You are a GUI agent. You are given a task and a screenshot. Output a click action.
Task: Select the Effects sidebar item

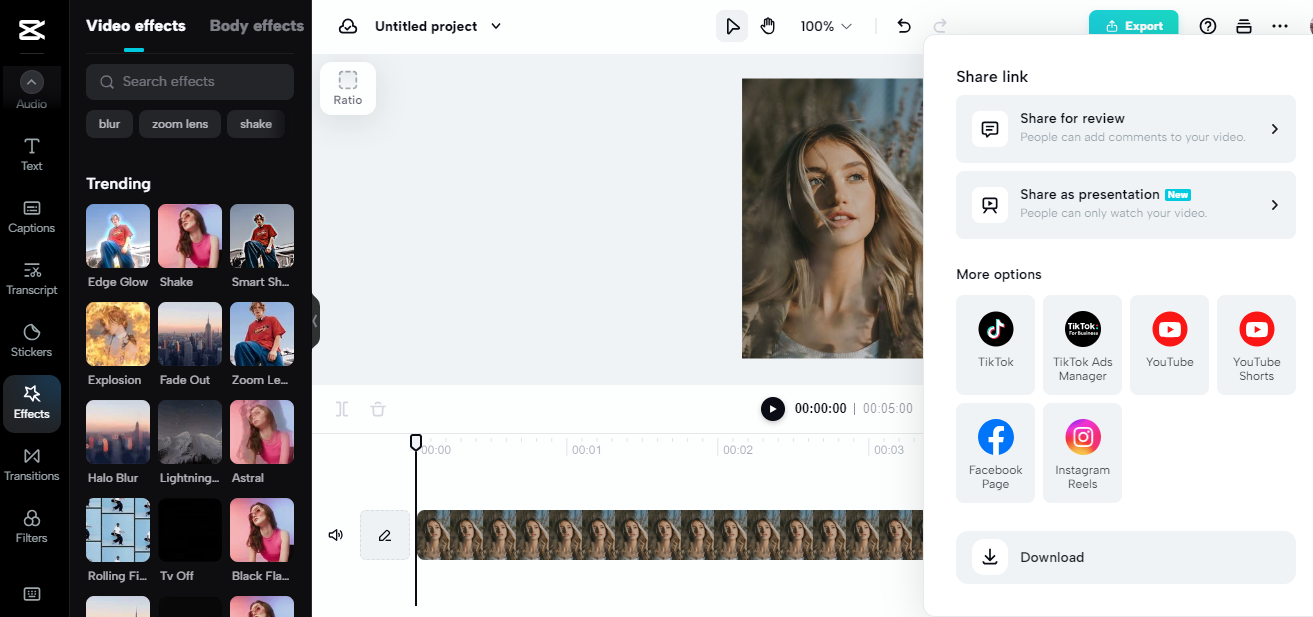point(32,402)
